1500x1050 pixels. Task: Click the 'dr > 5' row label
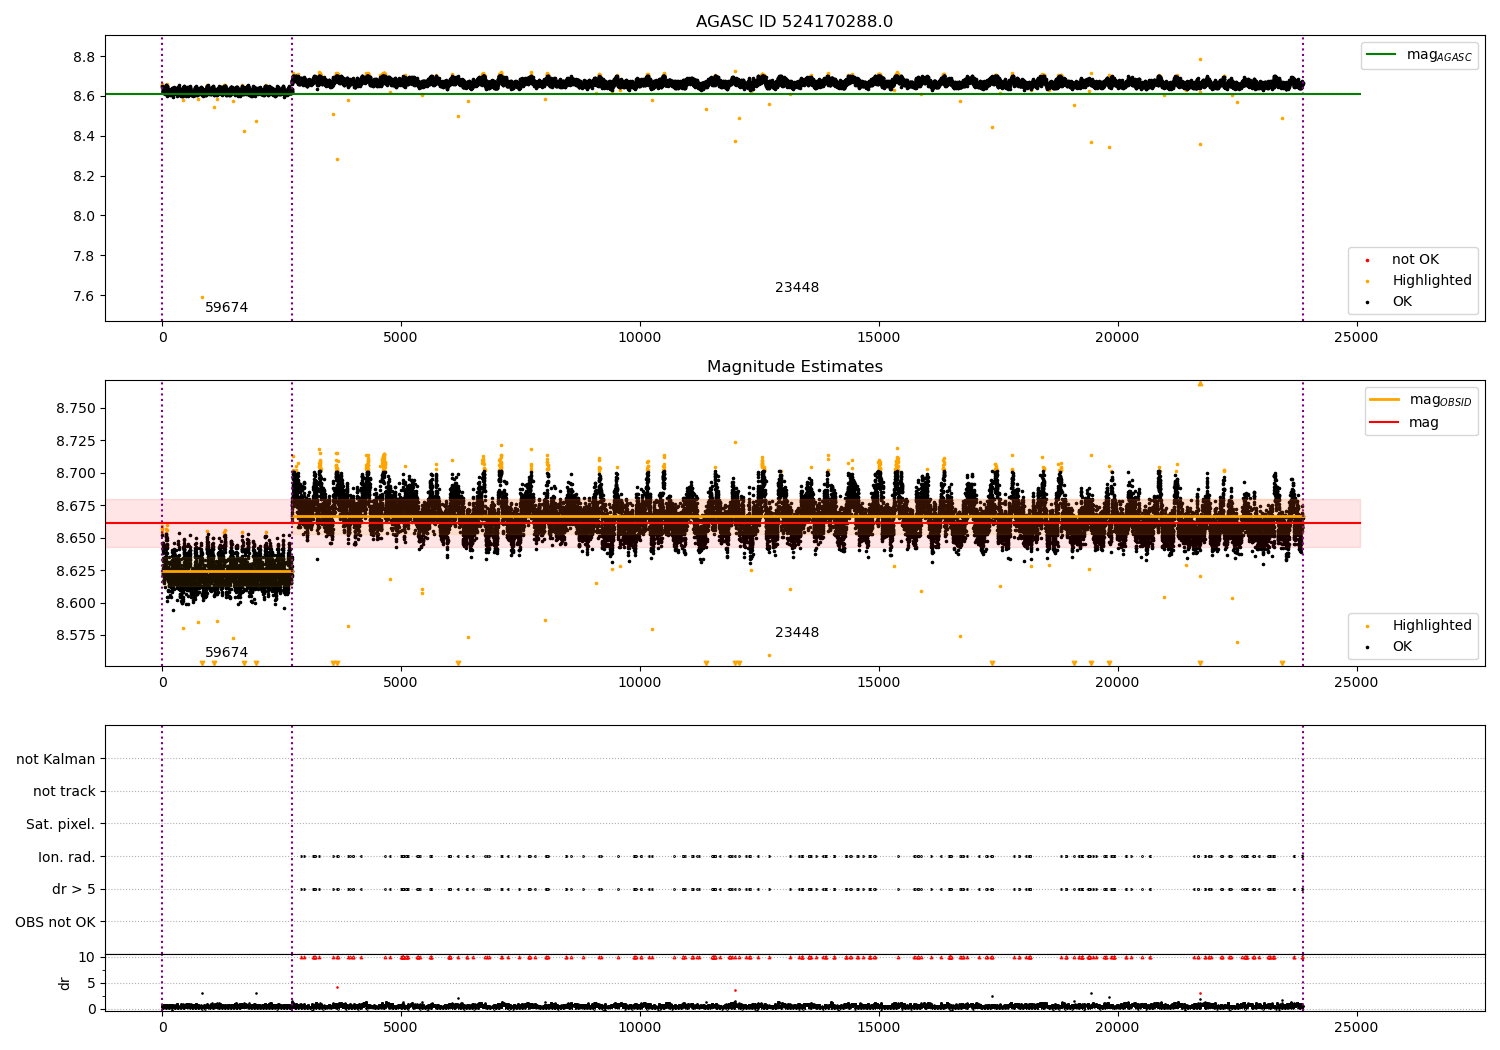74,890
